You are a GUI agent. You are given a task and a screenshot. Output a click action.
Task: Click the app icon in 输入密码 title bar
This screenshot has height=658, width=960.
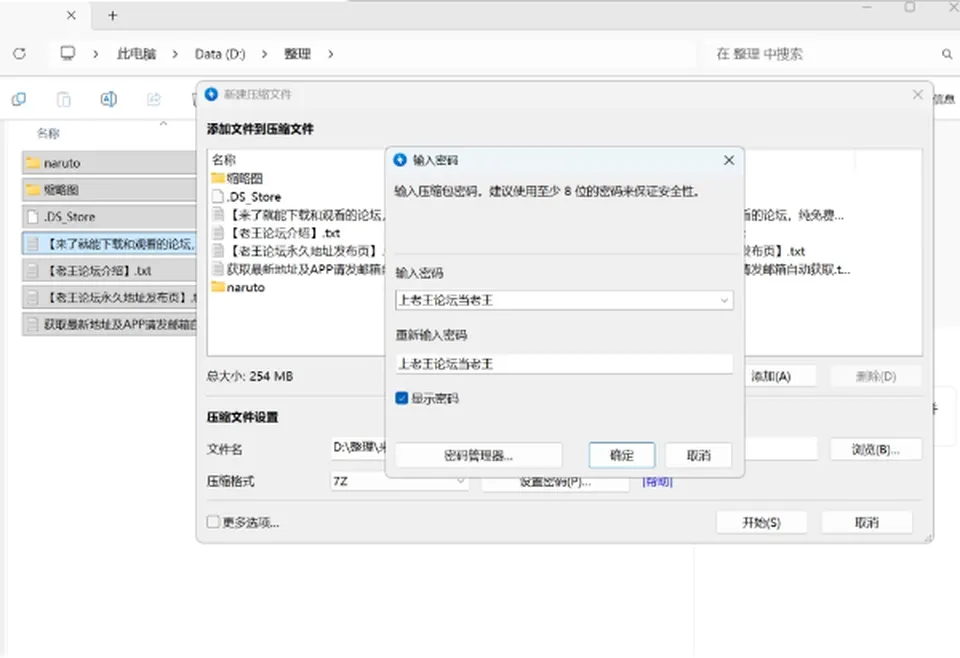point(400,160)
